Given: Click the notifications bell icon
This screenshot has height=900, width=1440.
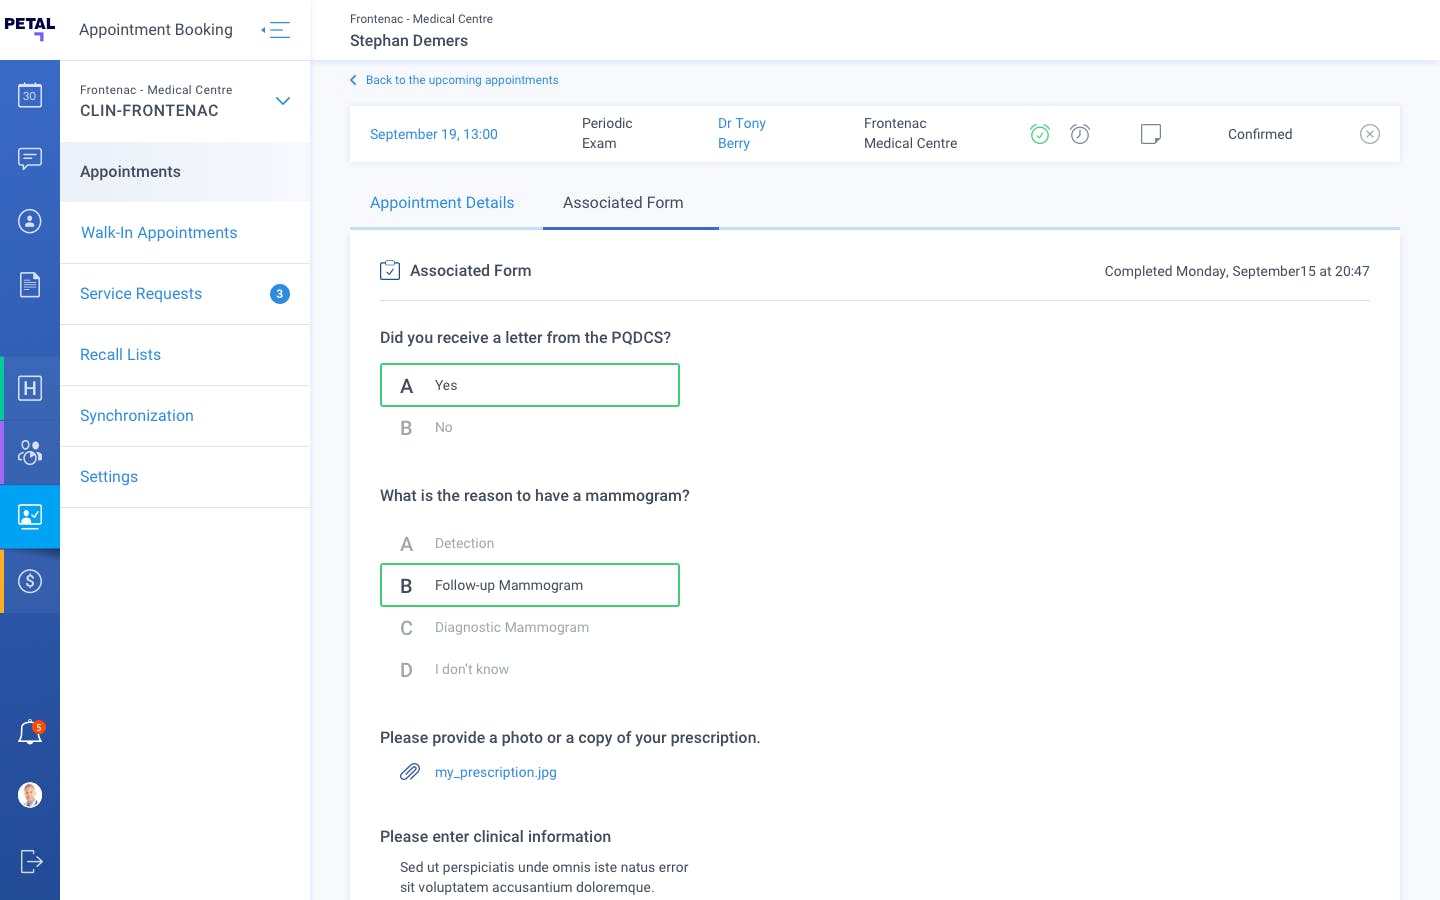Looking at the screenshot, I should pyautogui.click(x=30, y=733).
